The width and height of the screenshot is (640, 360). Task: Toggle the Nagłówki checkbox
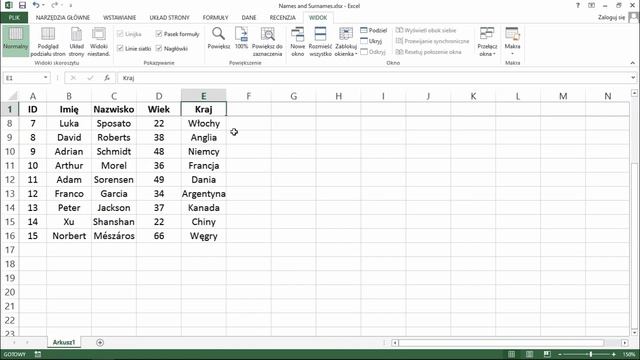point(159,48)
